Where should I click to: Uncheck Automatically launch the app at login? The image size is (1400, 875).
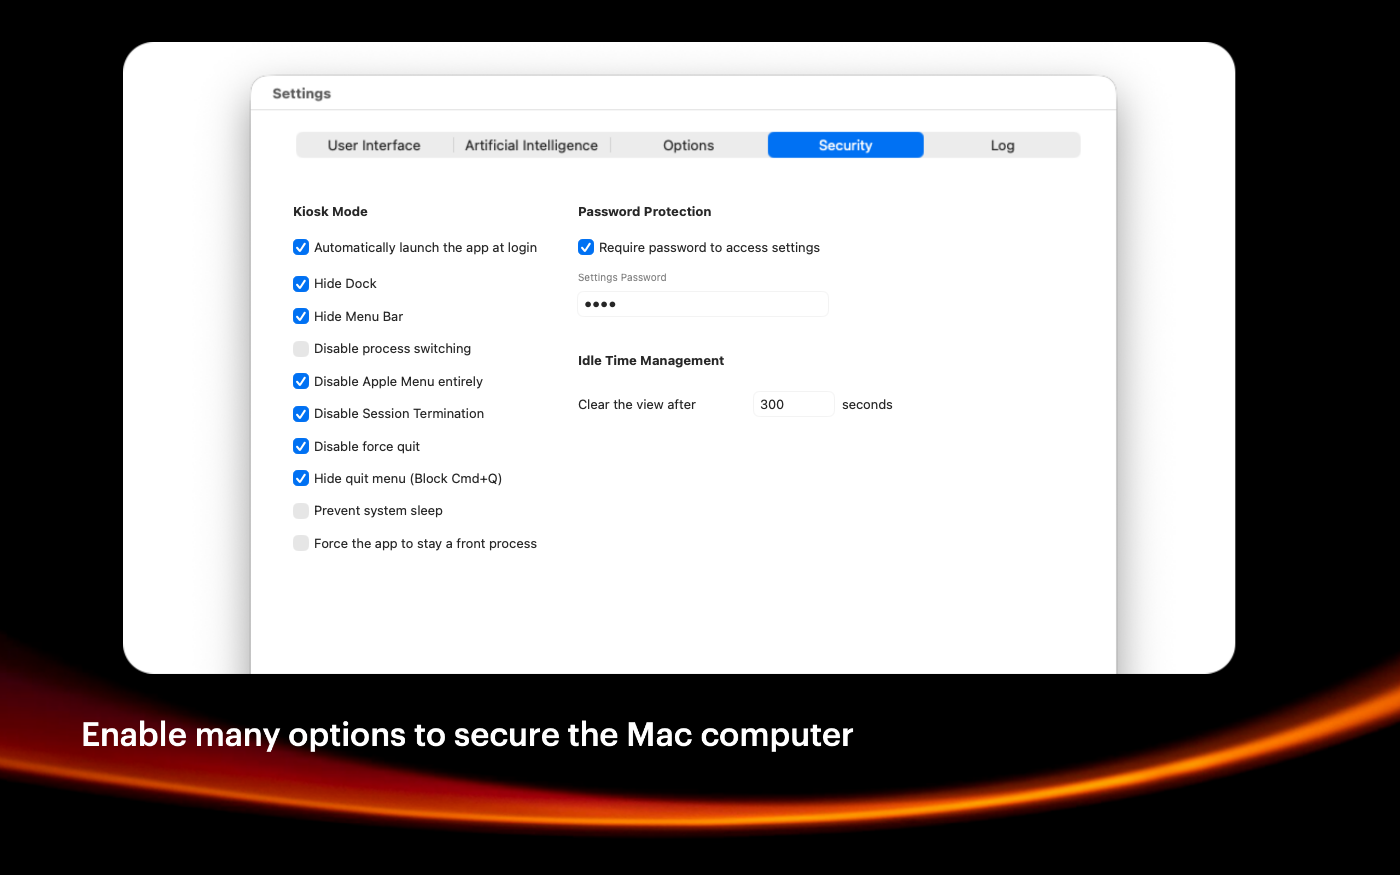click(x=301, y=247)
